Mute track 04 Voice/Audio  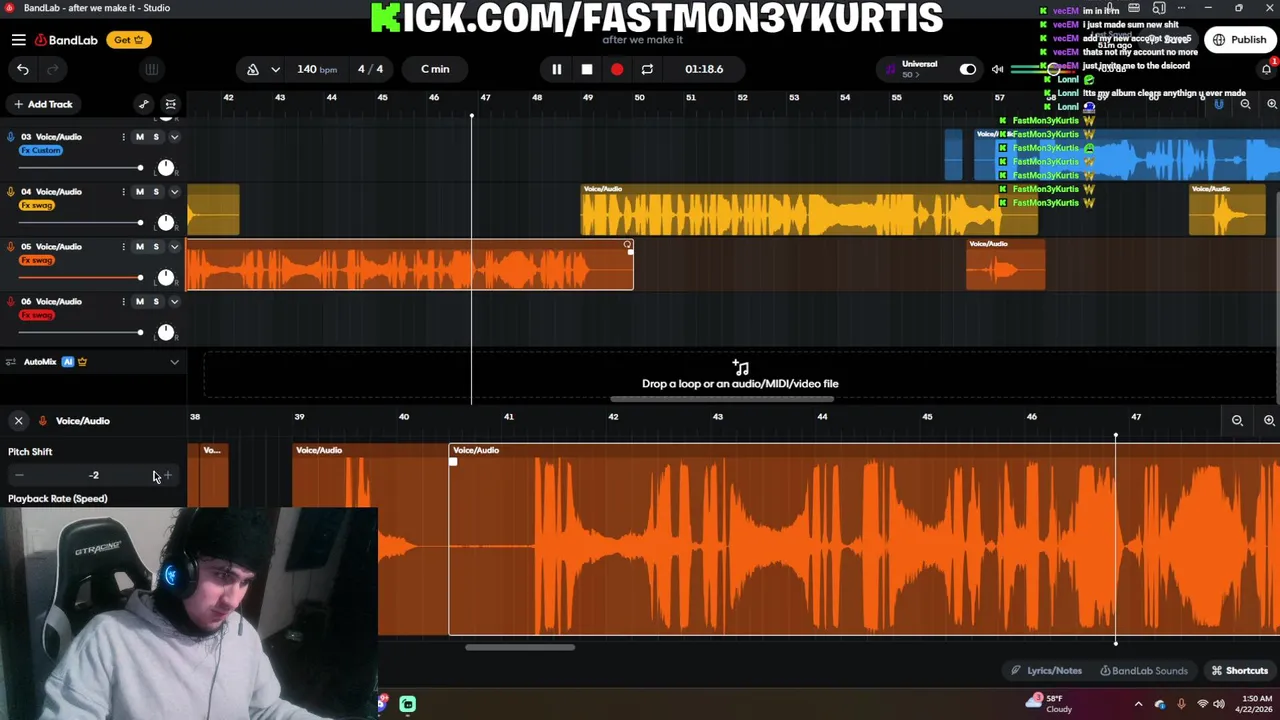[140, 192]
